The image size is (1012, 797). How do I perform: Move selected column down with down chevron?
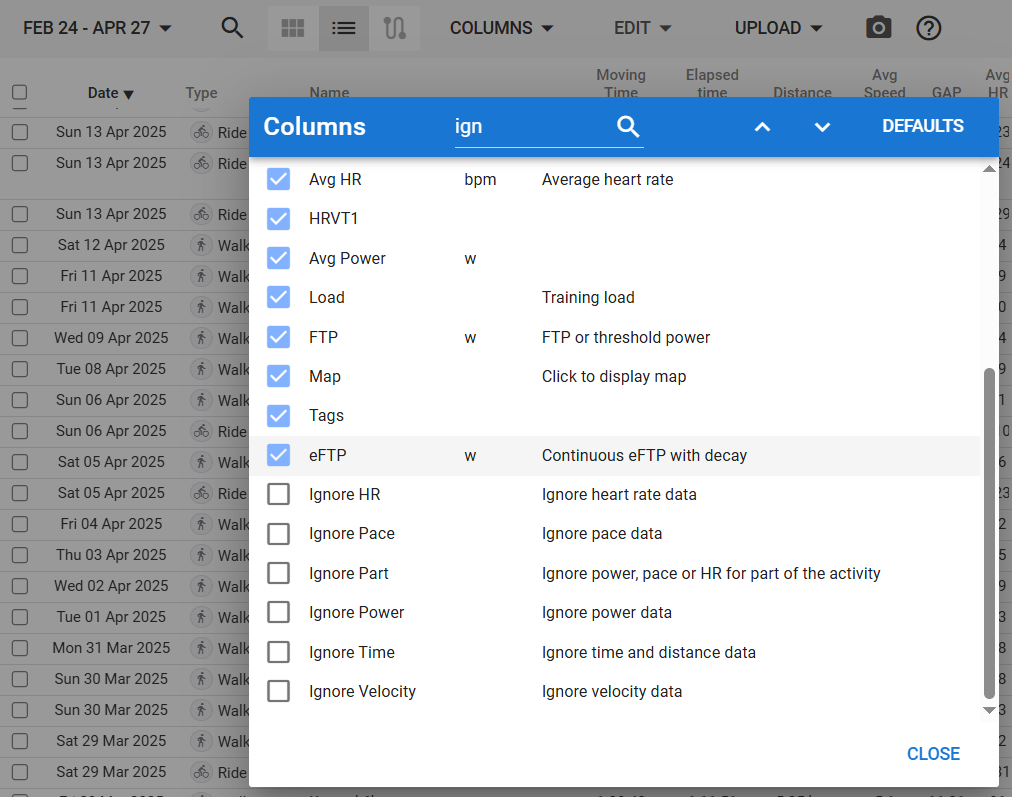[x=822, y=126]
